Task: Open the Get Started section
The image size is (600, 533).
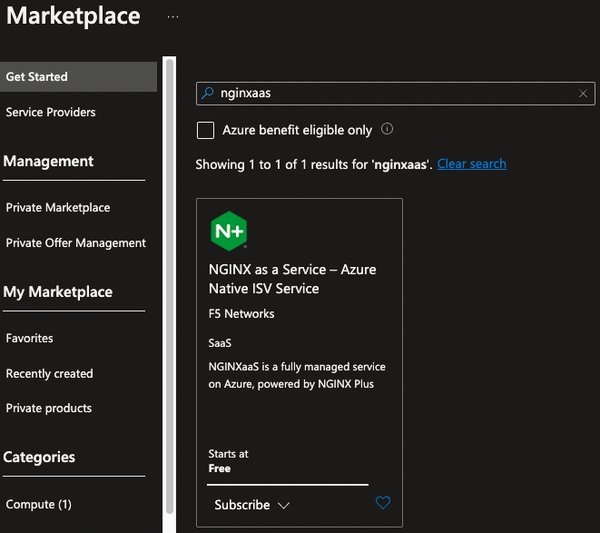Action: tap(37, 76)
